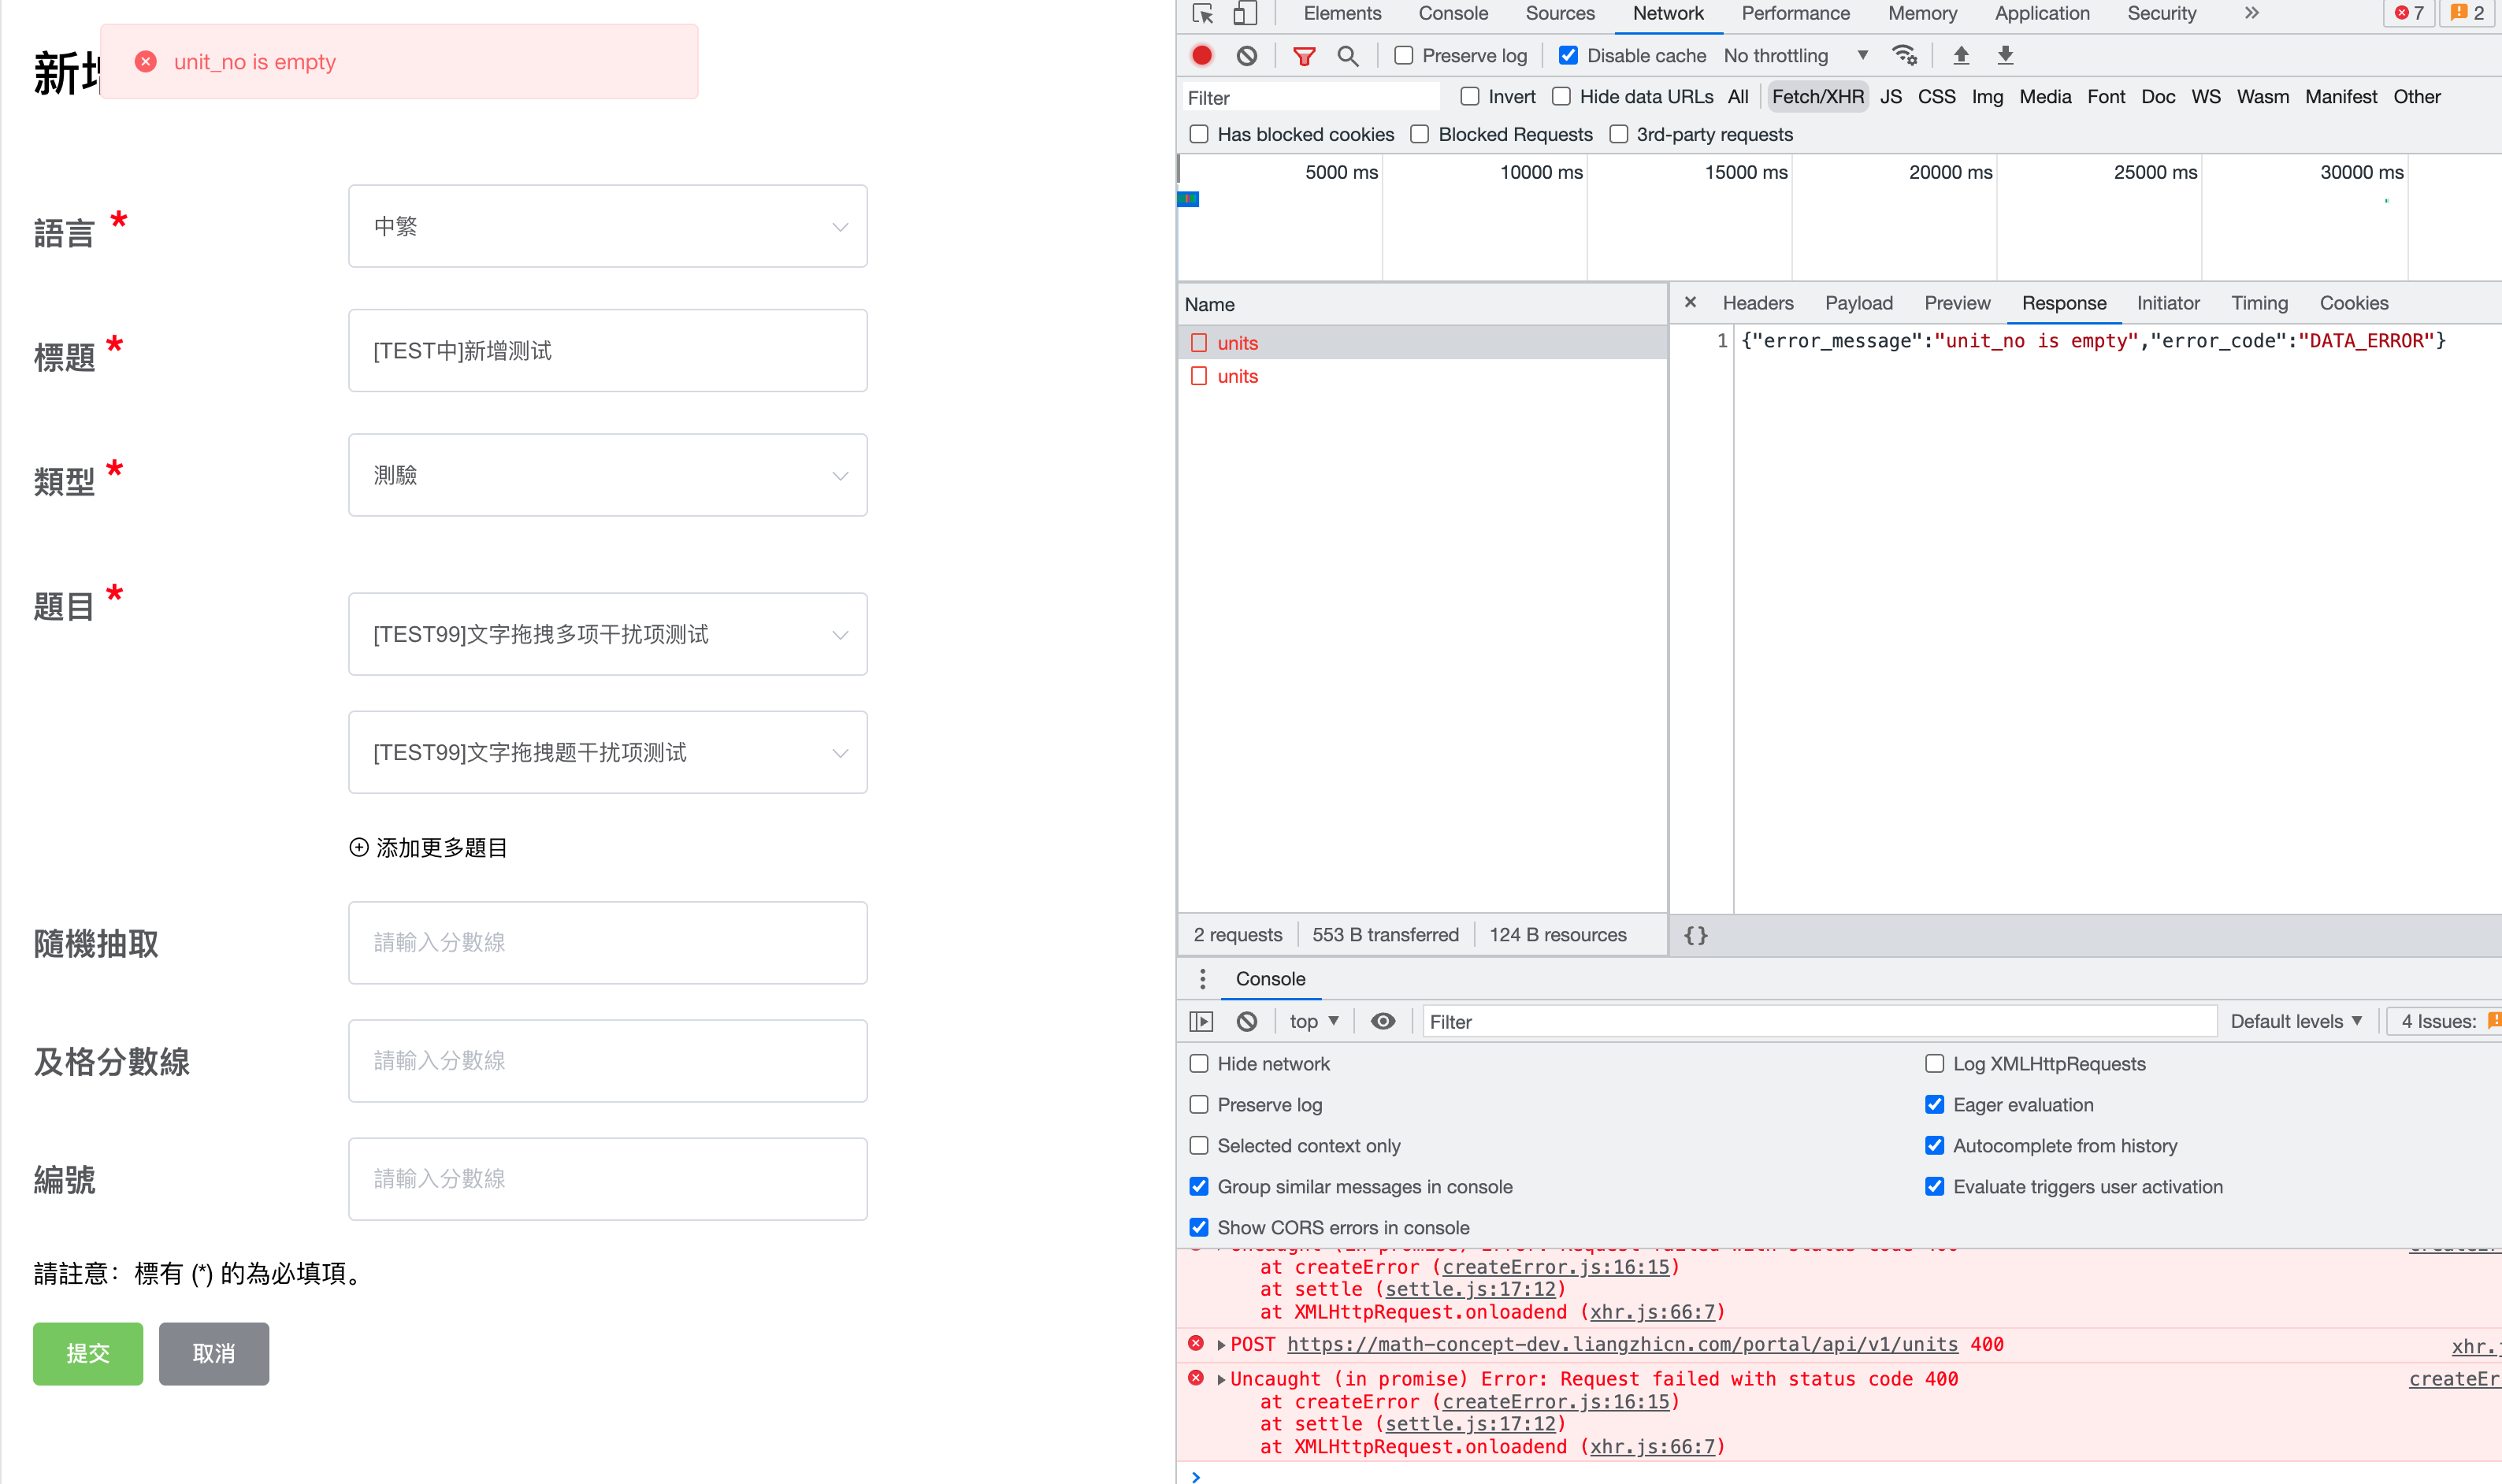Viewport: 2502px width, 1484px height.
Task: Open xhr.js:66:7 link in last error
Action: pyautogui.click(x=1653, y=1447)
